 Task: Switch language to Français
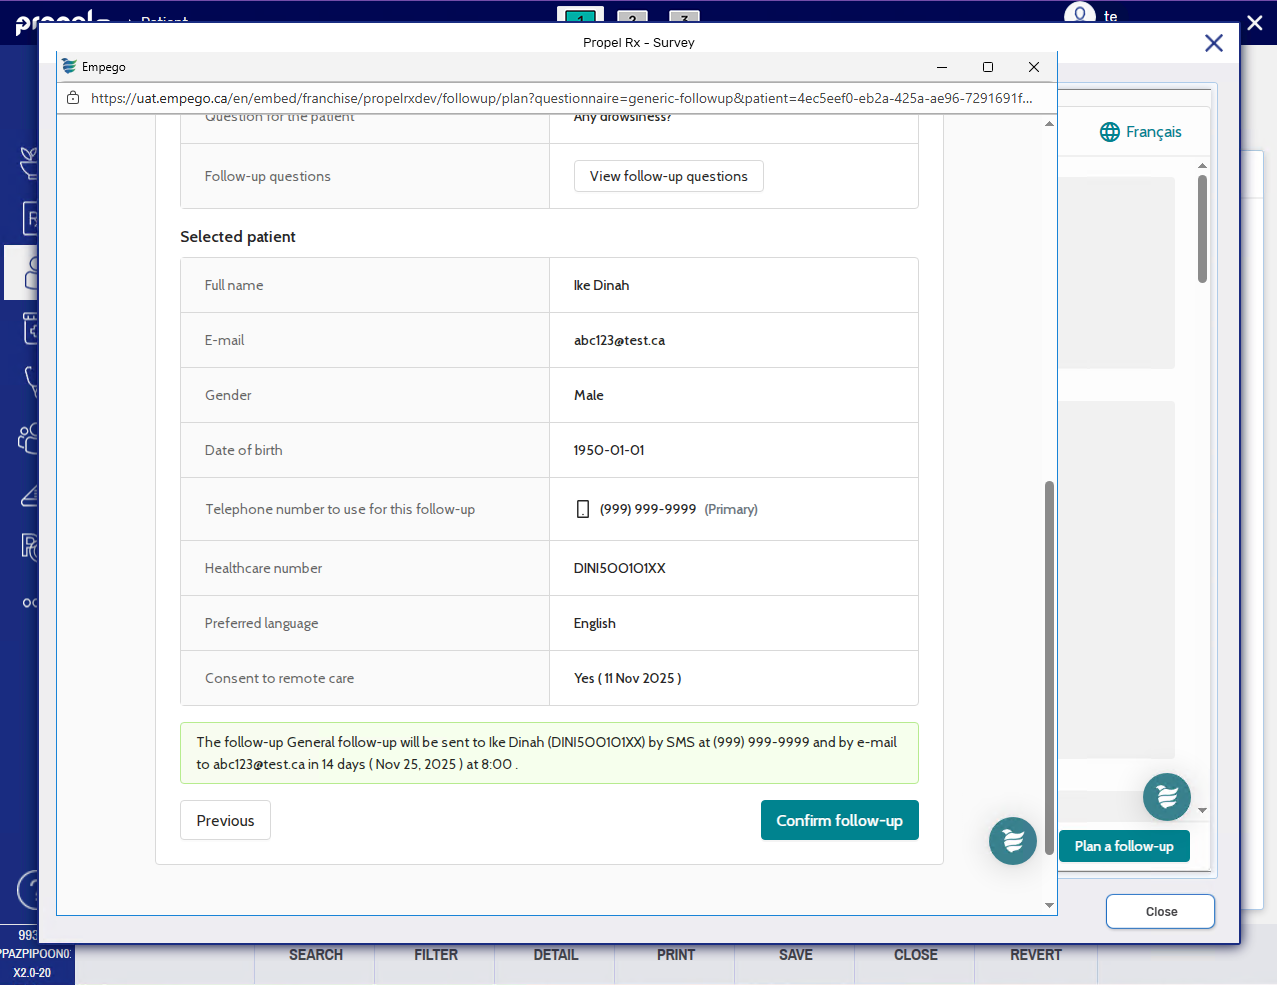tap(1140, 132)
